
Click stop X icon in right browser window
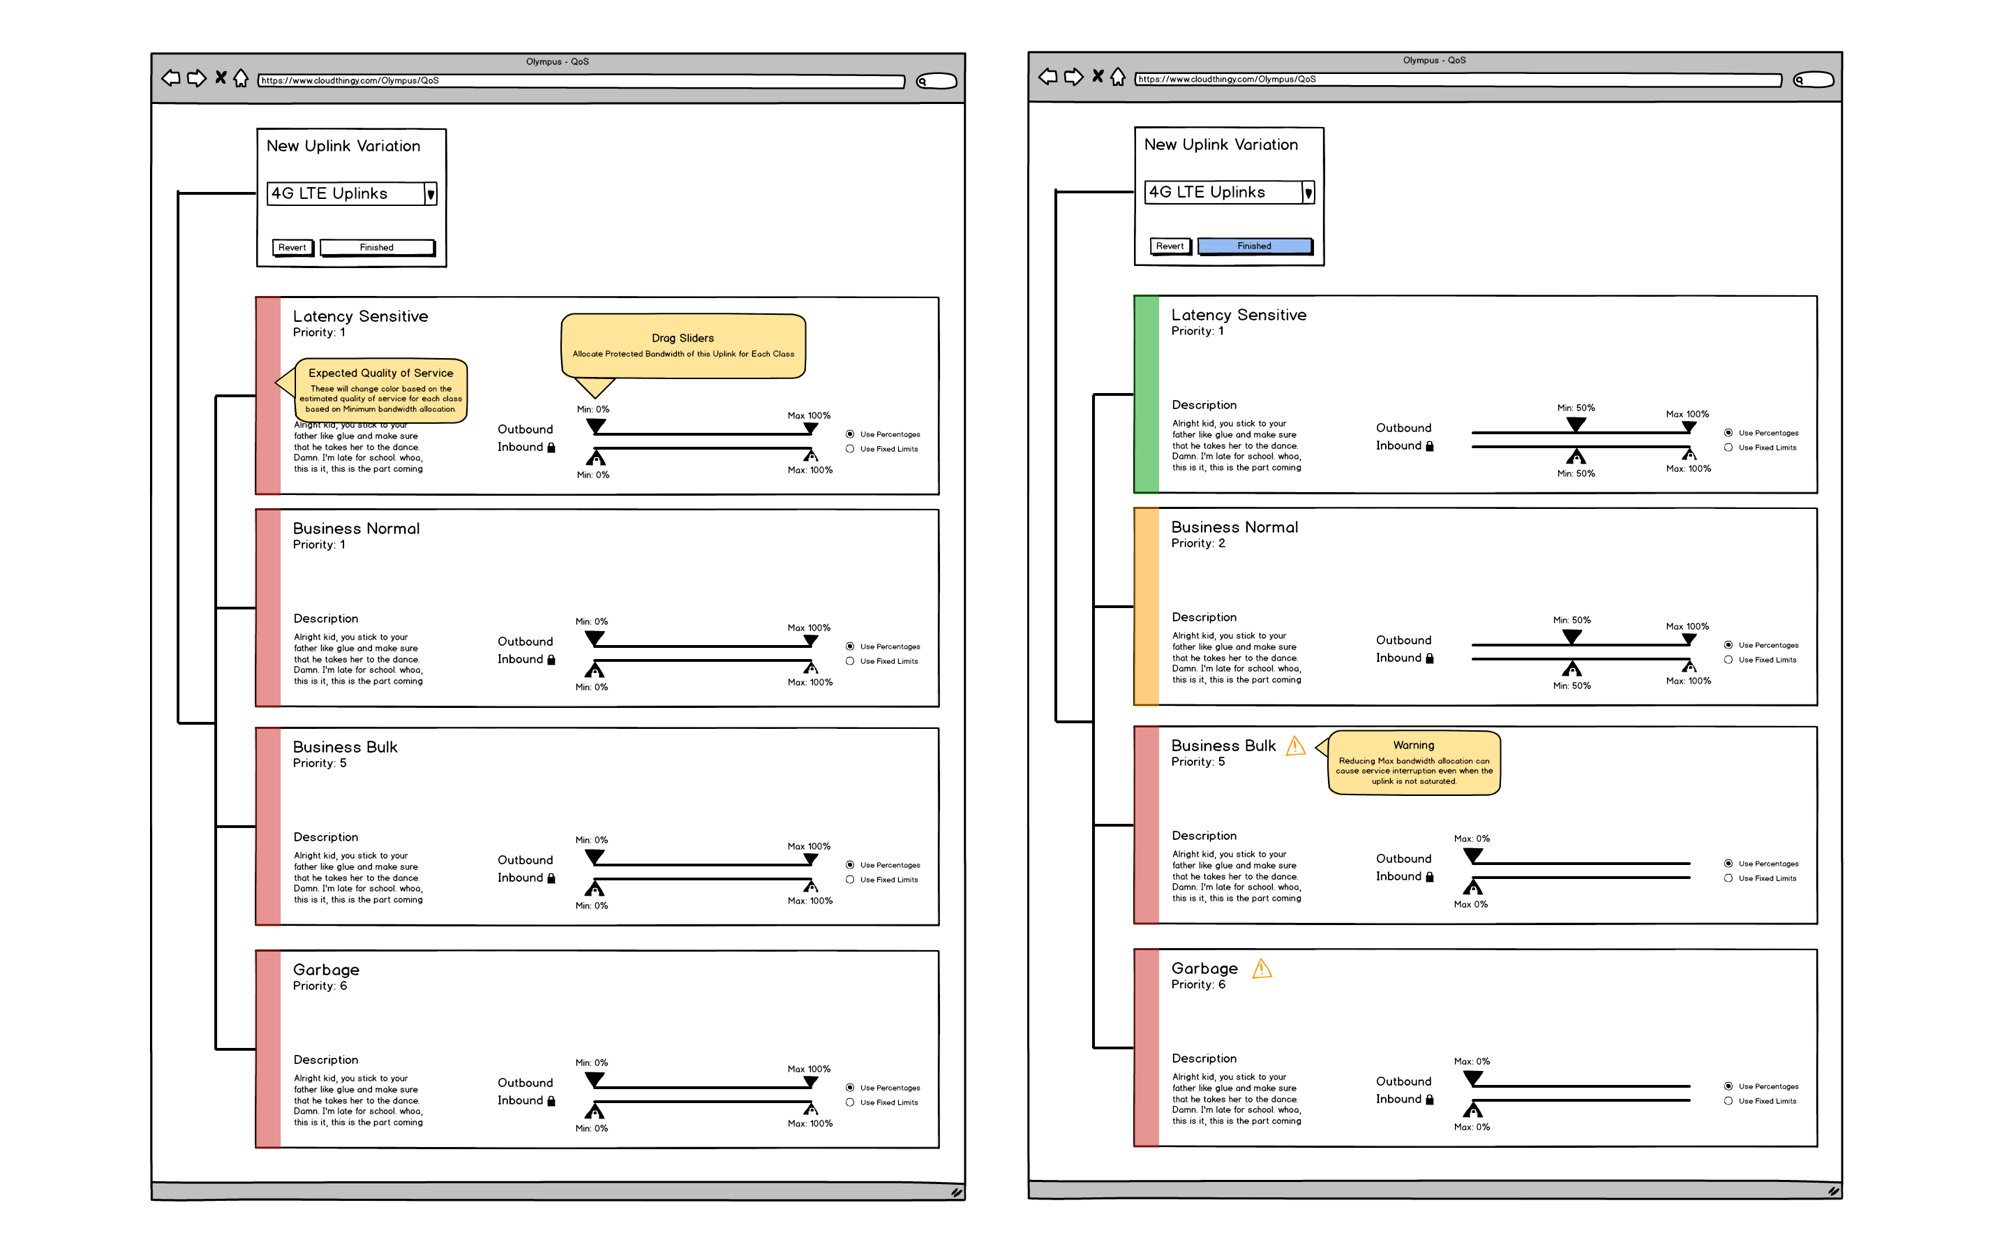coord(1098,77)
